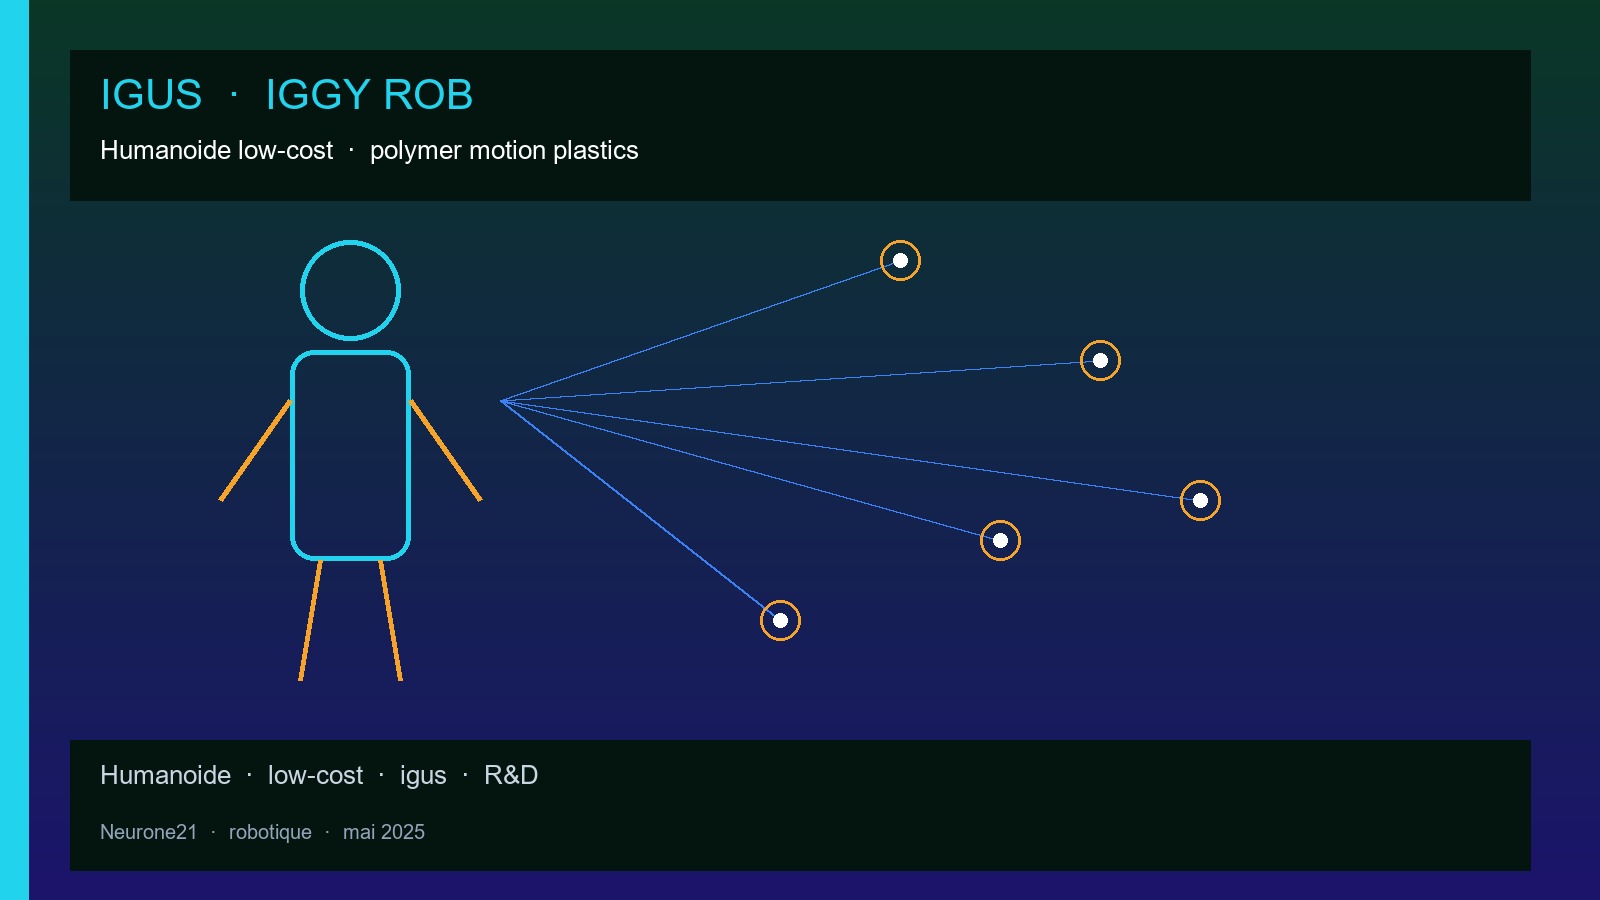1600x900 pixels.
Task: Click subtitle "Humanoide low-cost · polymer motion plastics"
Action: (369, 150)
